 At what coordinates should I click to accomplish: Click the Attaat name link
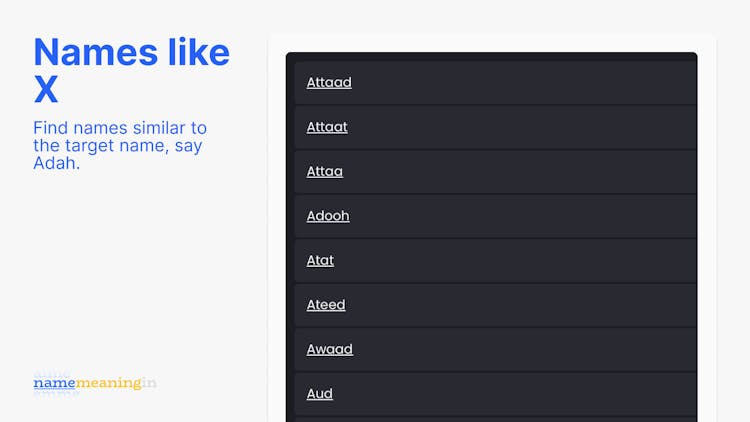pos(327,127)
